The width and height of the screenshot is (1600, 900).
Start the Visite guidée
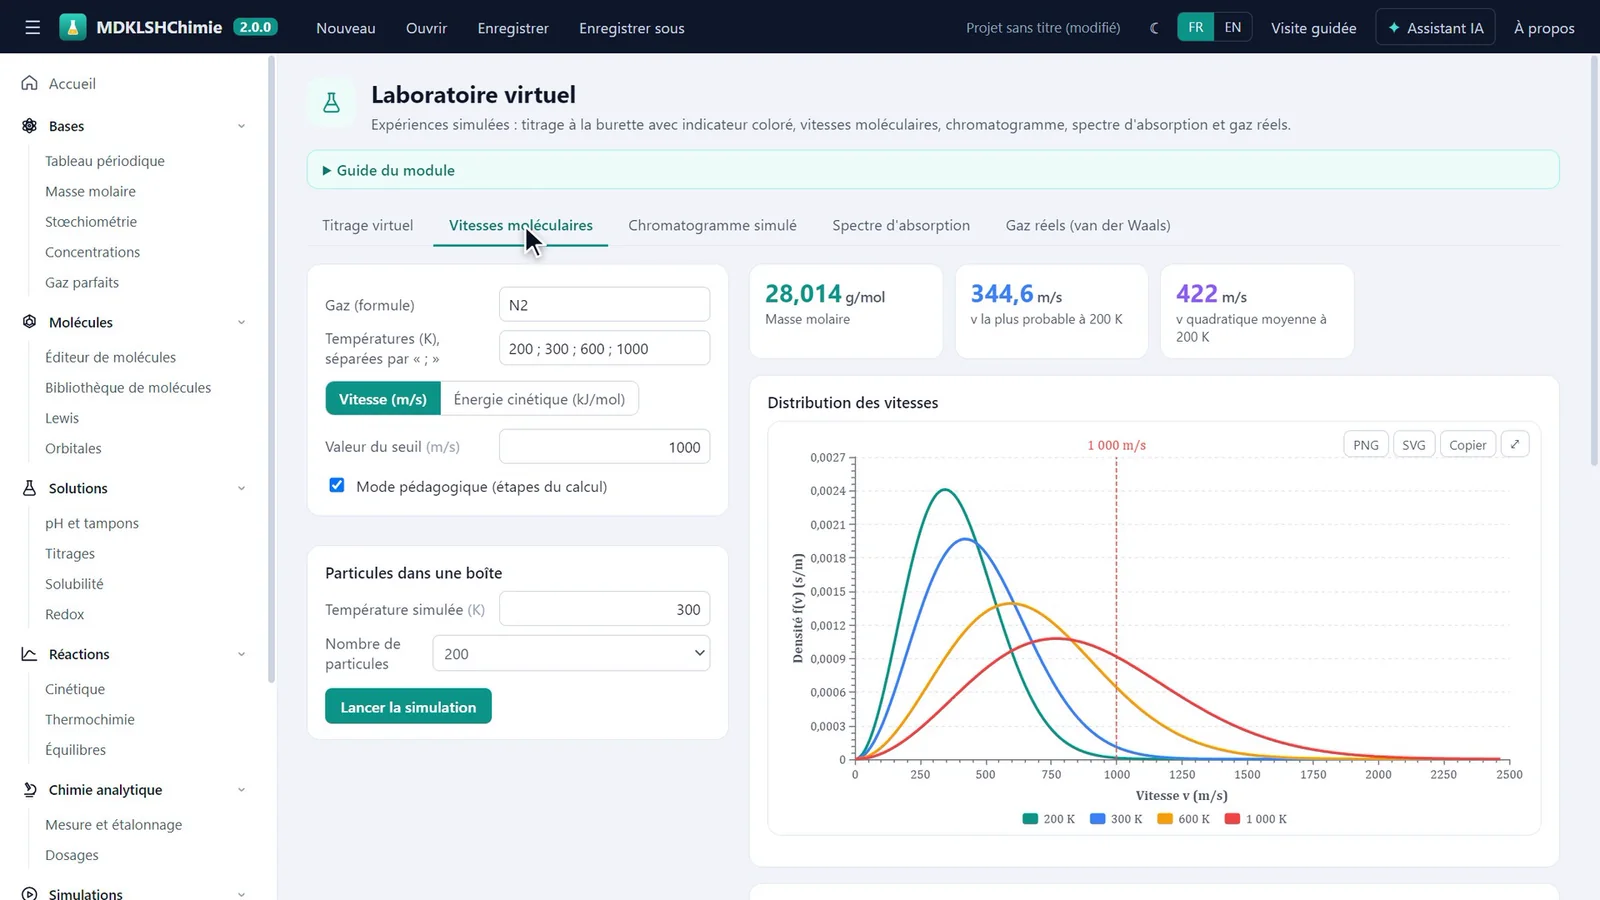[x=1313, y=28]
